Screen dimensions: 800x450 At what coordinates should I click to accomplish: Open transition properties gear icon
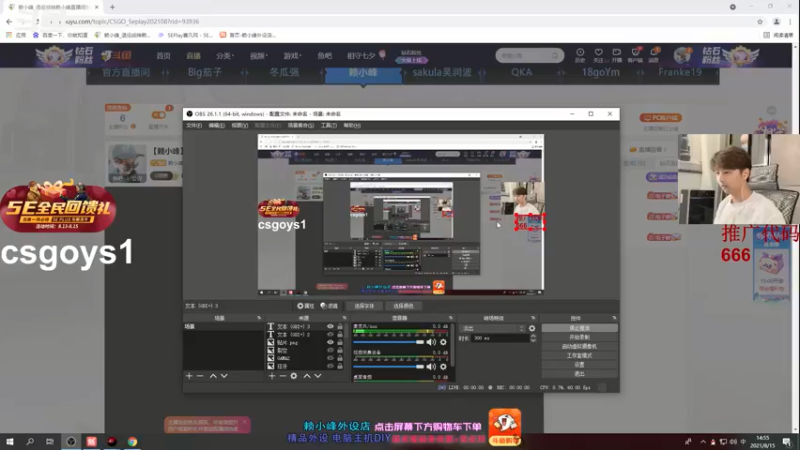tap(532, 329)
